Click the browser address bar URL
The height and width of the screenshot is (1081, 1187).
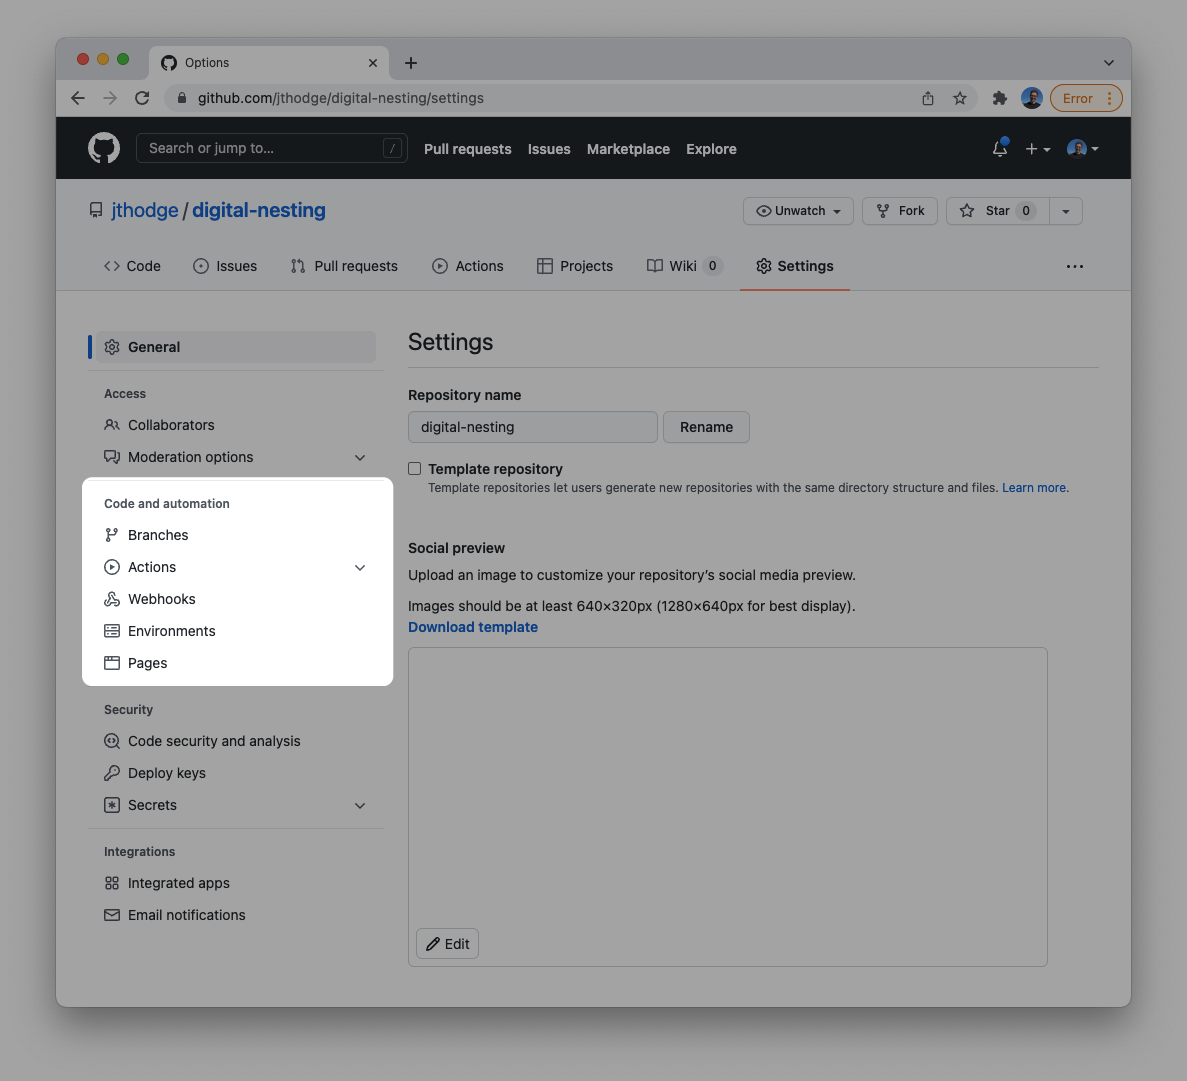[x=341, y=98]
